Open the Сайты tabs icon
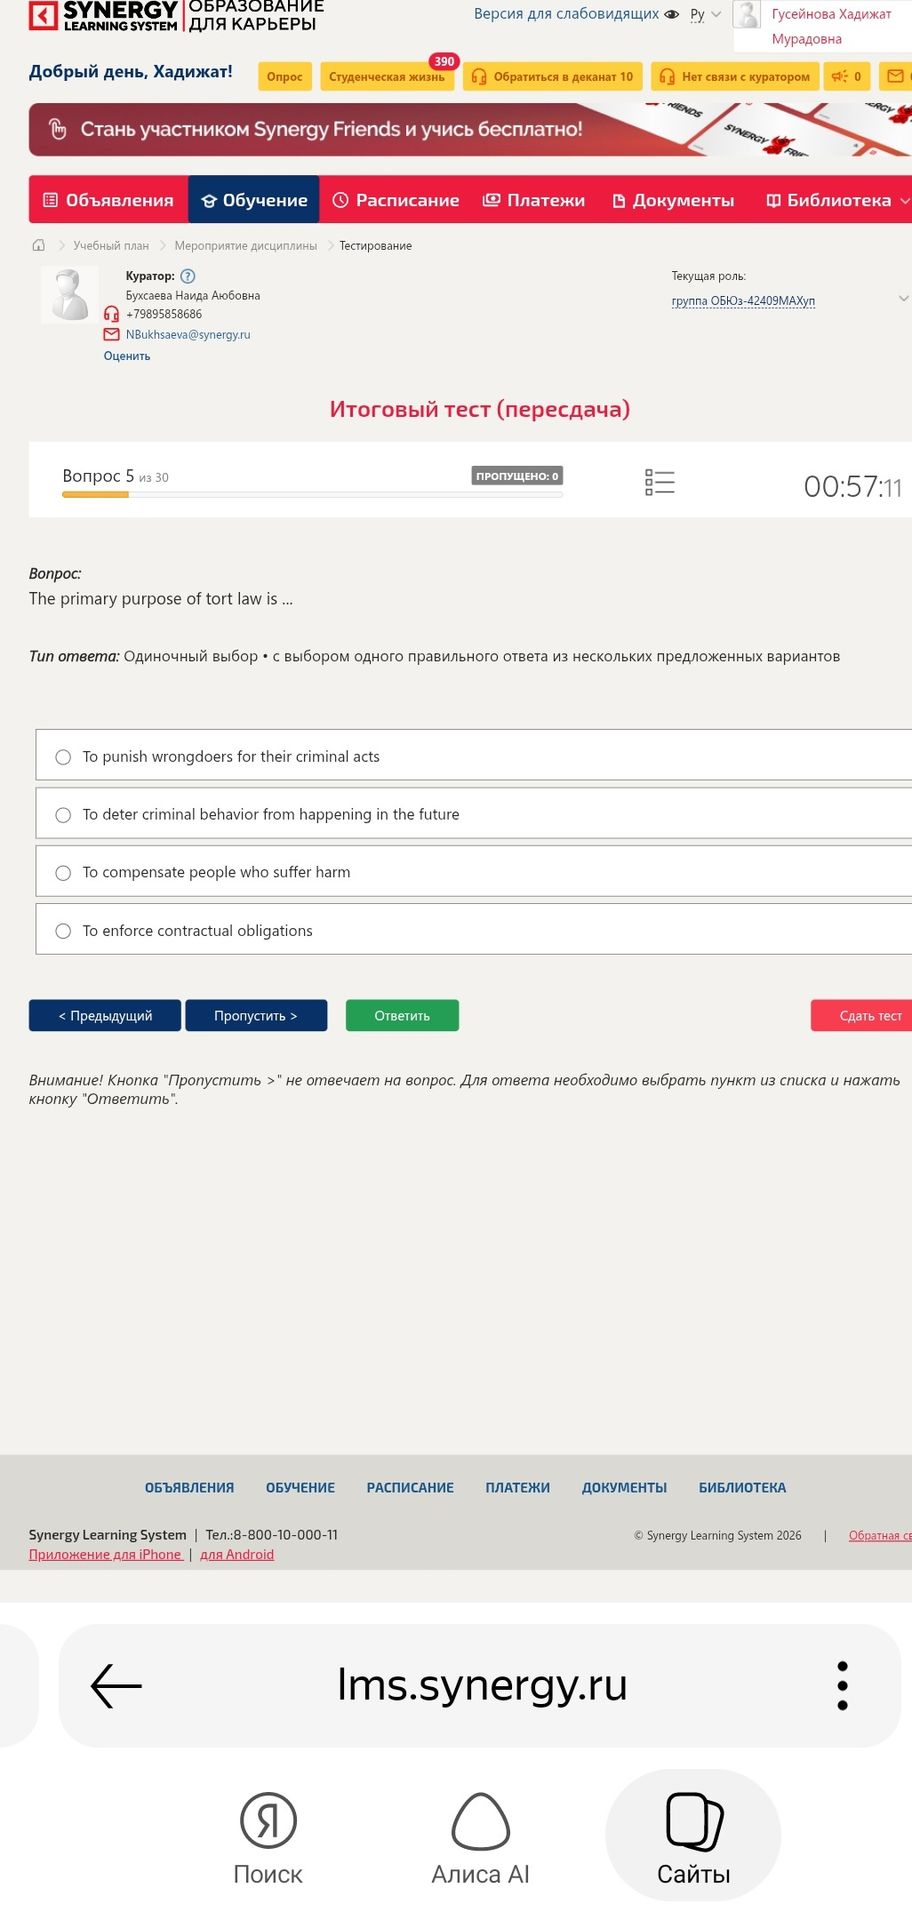912x1920 pixels. tap(693, 1836)
